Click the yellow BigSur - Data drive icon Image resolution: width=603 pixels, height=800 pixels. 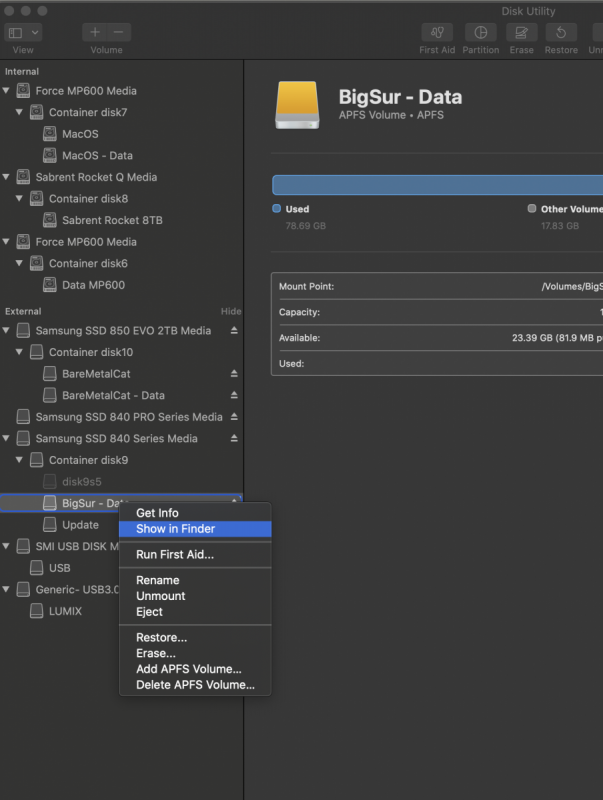tap(297, 105)
